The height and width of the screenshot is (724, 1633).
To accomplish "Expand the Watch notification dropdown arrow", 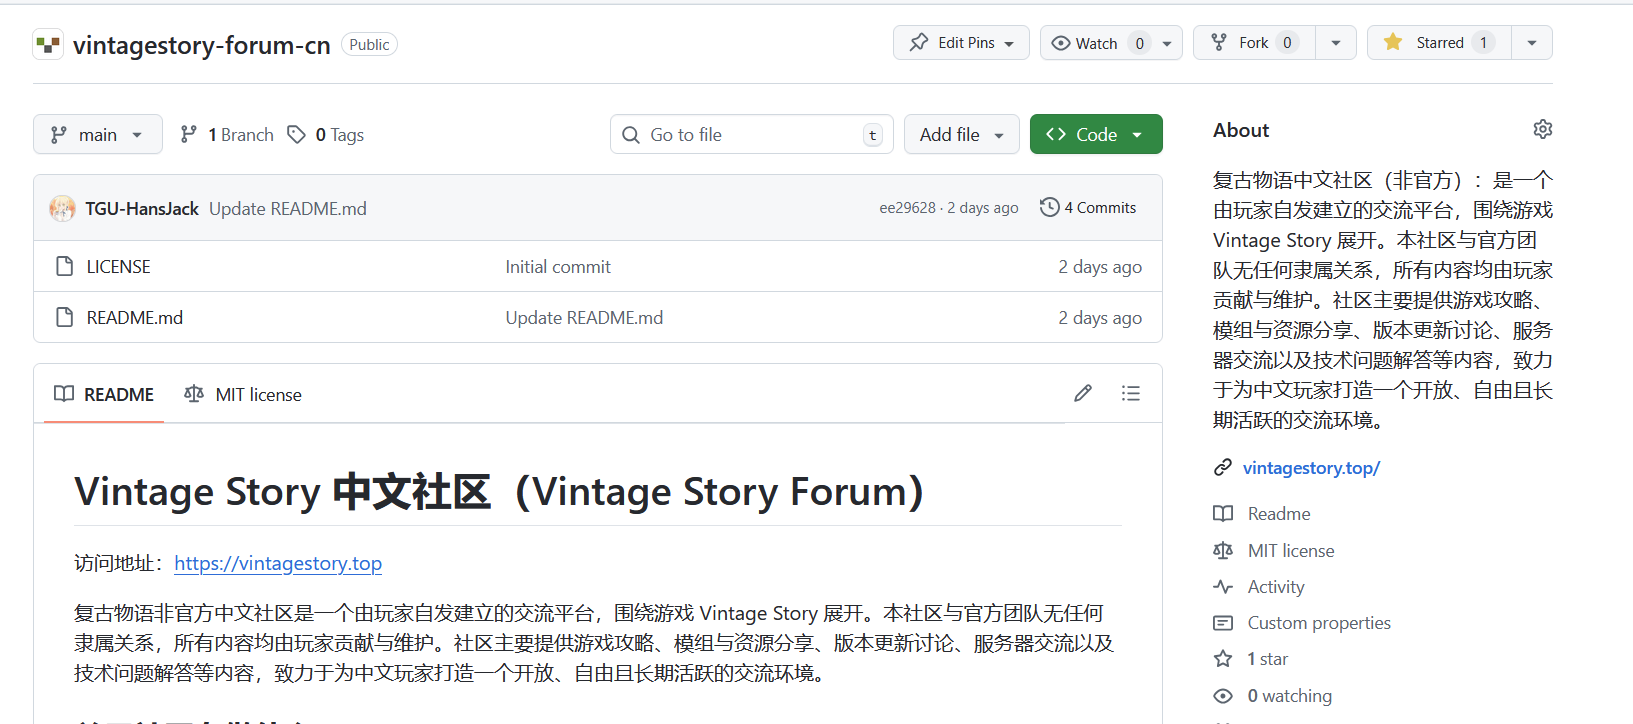I will pos(1167,43).
